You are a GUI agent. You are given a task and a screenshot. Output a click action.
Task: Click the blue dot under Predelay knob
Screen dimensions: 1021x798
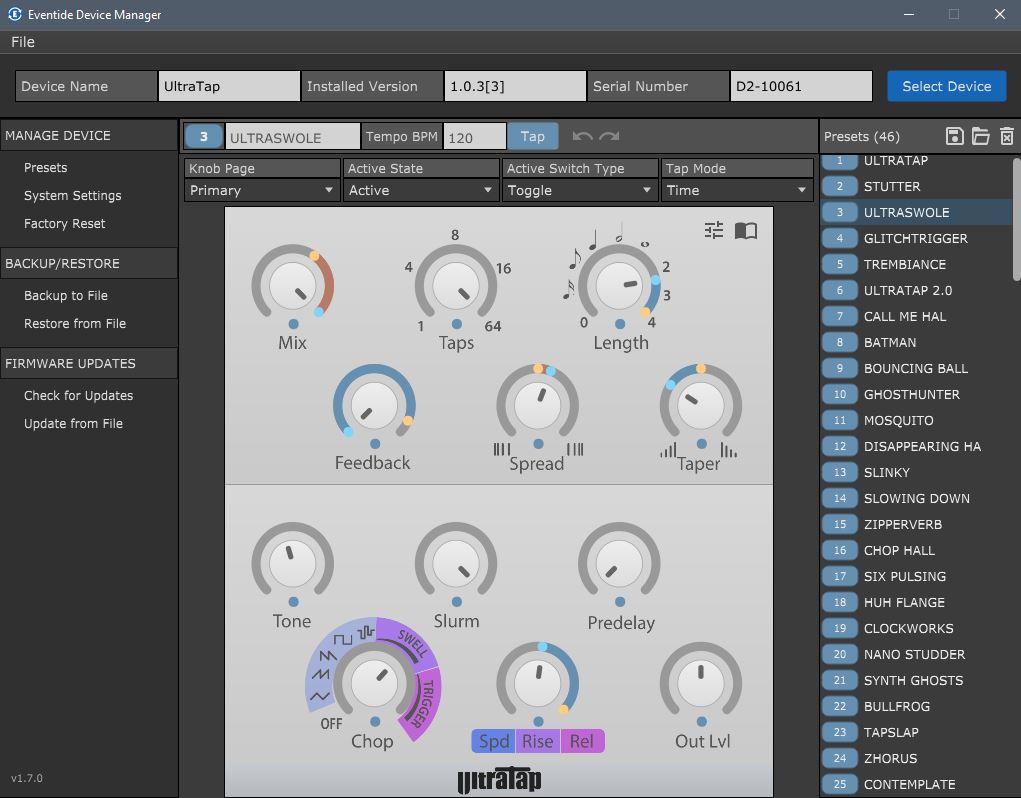point(620,602)
